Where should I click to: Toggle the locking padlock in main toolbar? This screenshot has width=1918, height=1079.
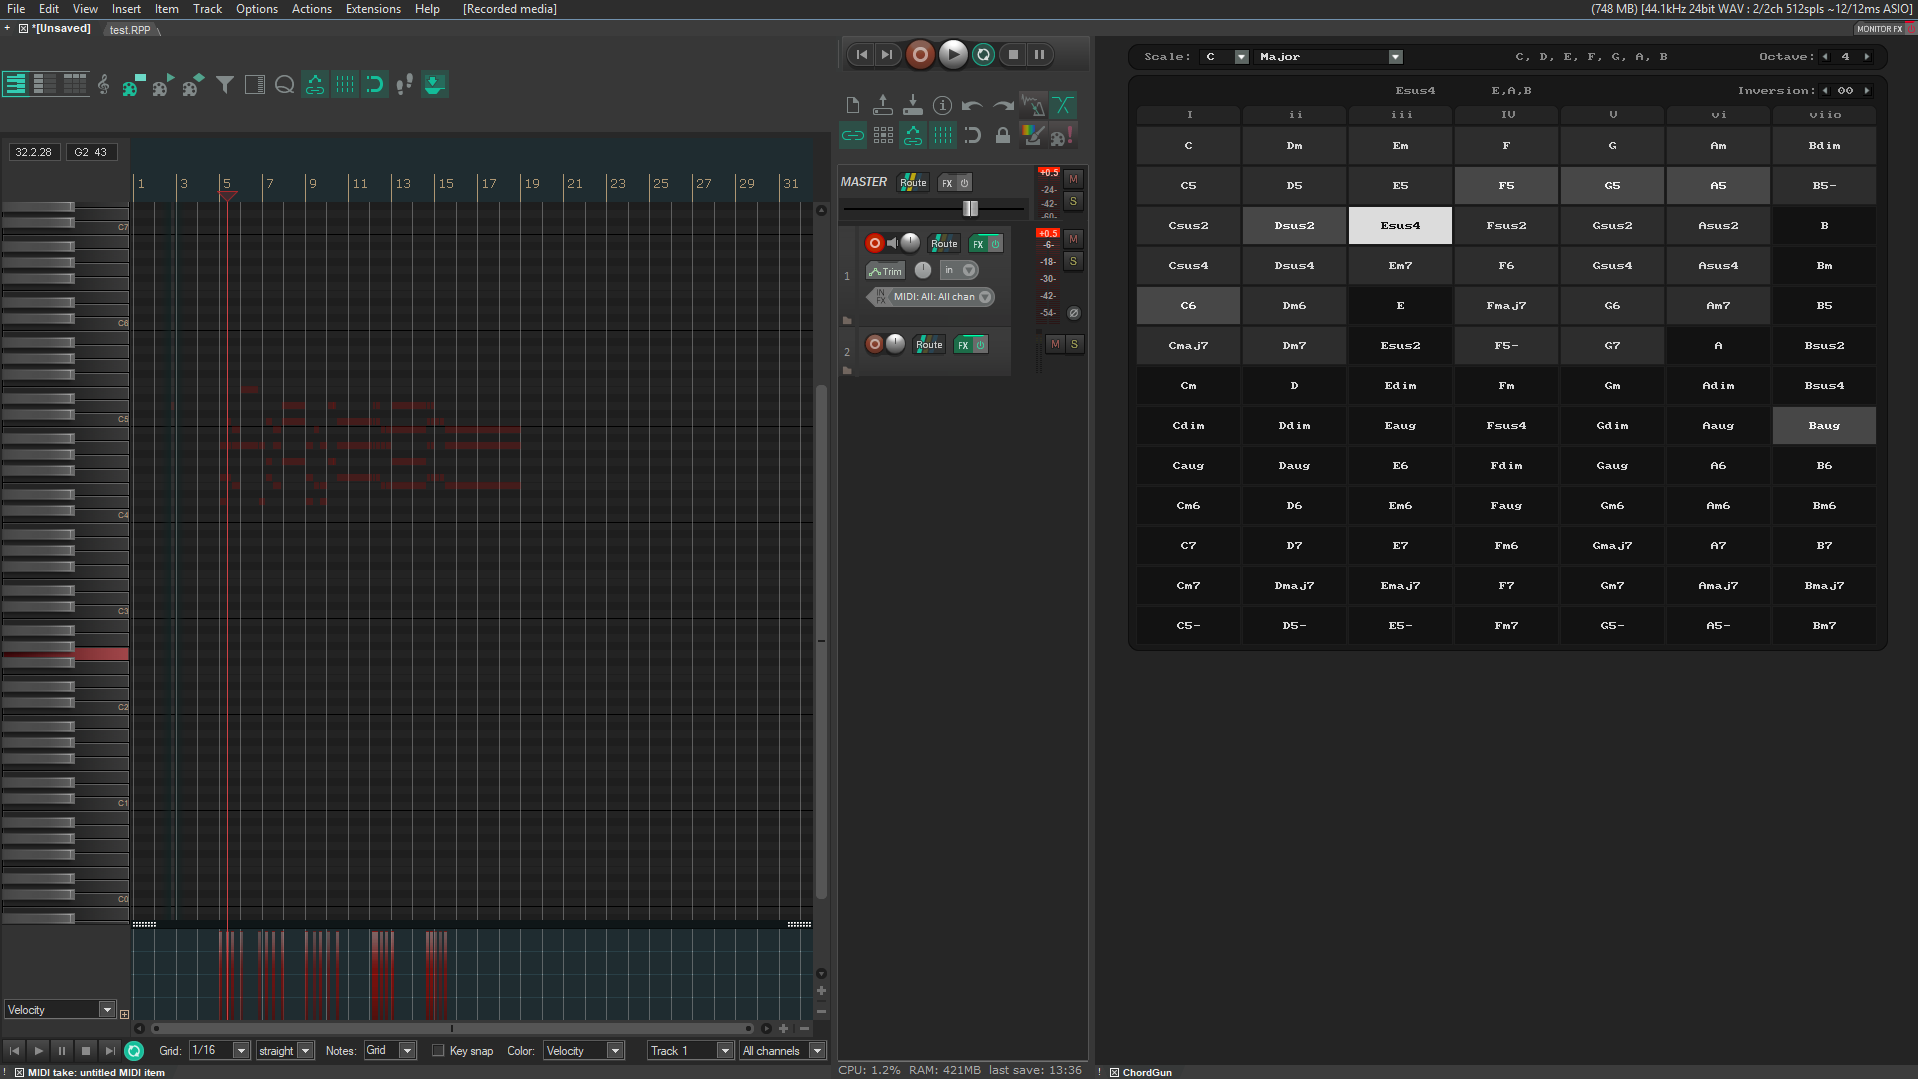coord(1003,135)
